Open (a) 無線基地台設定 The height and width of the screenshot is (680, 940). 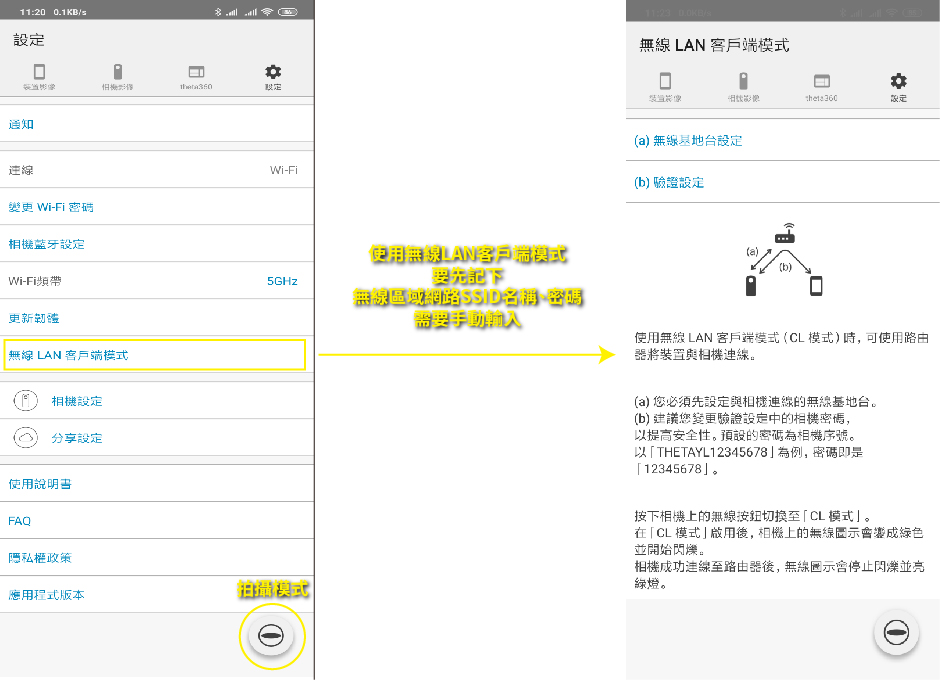point(689,141)
